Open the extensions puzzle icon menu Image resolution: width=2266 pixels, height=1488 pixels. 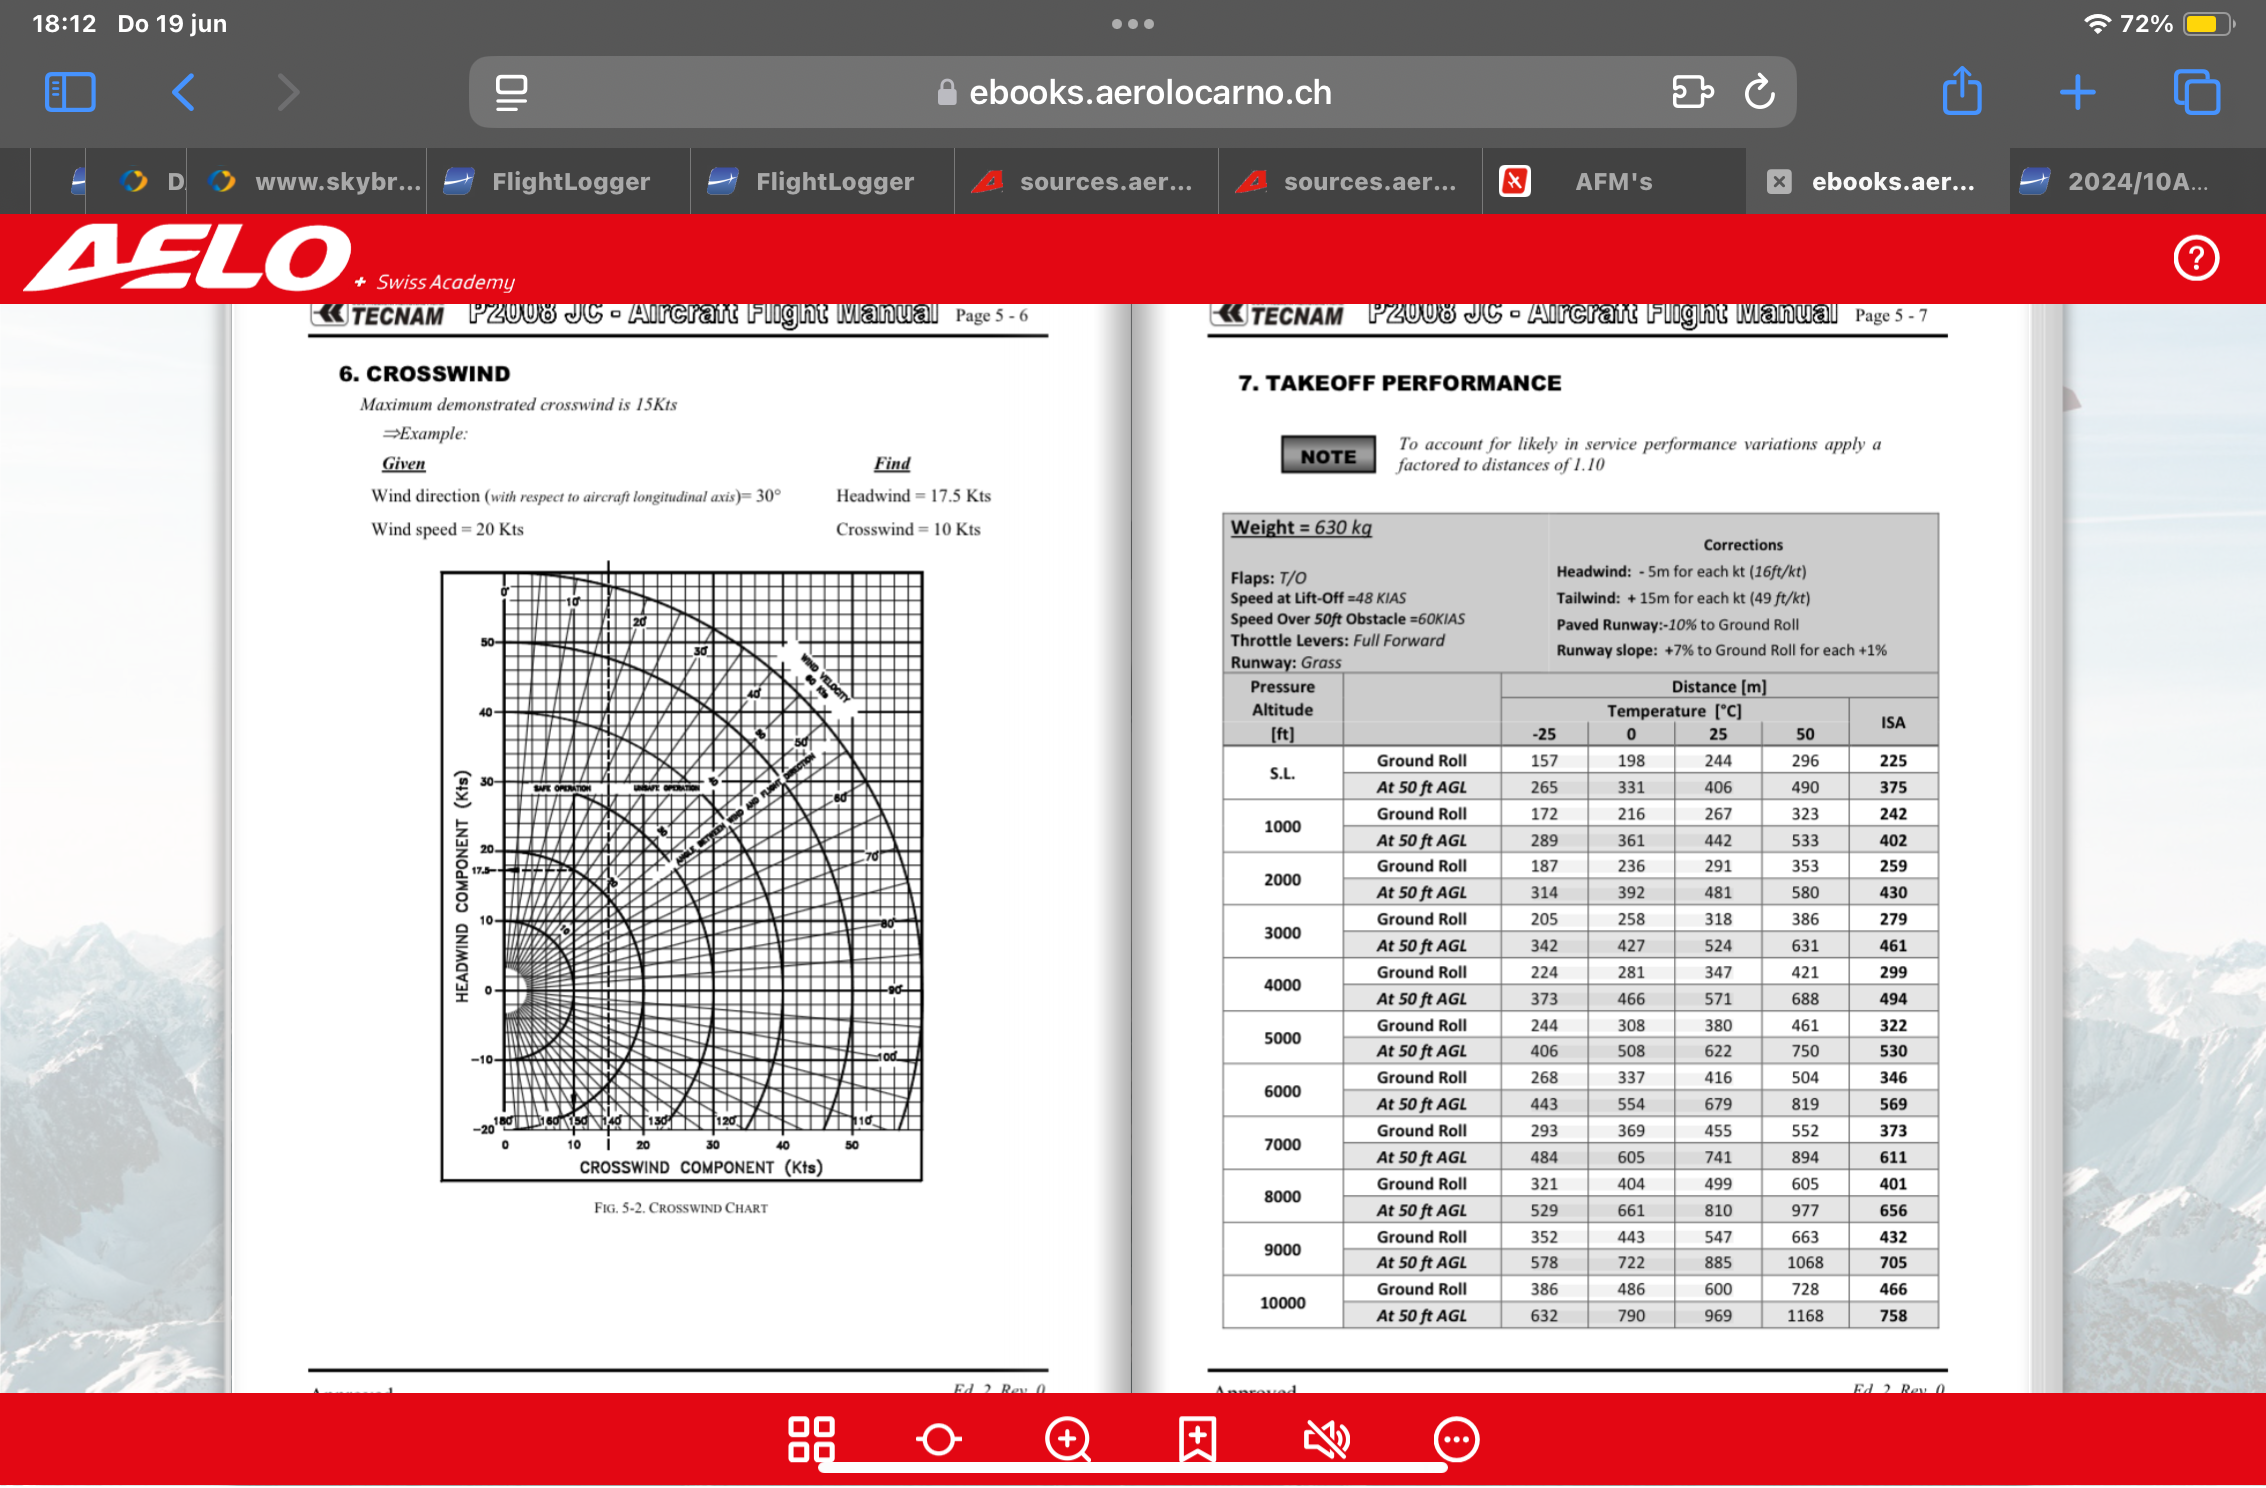(1692, 92)
